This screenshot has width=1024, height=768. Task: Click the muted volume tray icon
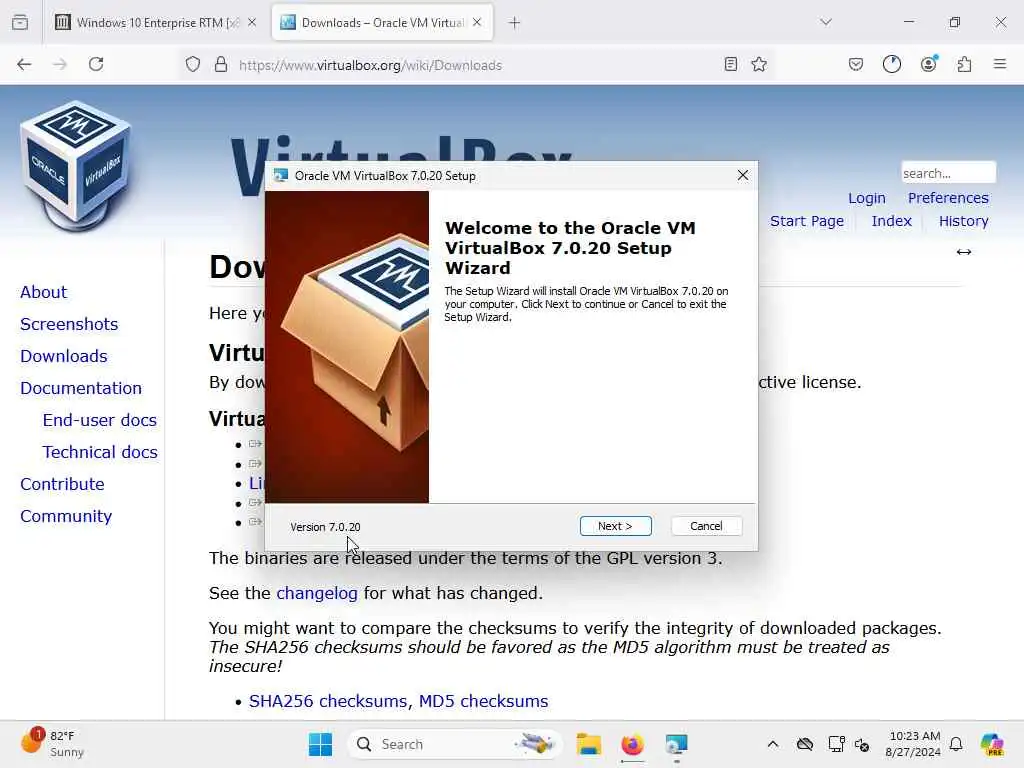[861, 744]
